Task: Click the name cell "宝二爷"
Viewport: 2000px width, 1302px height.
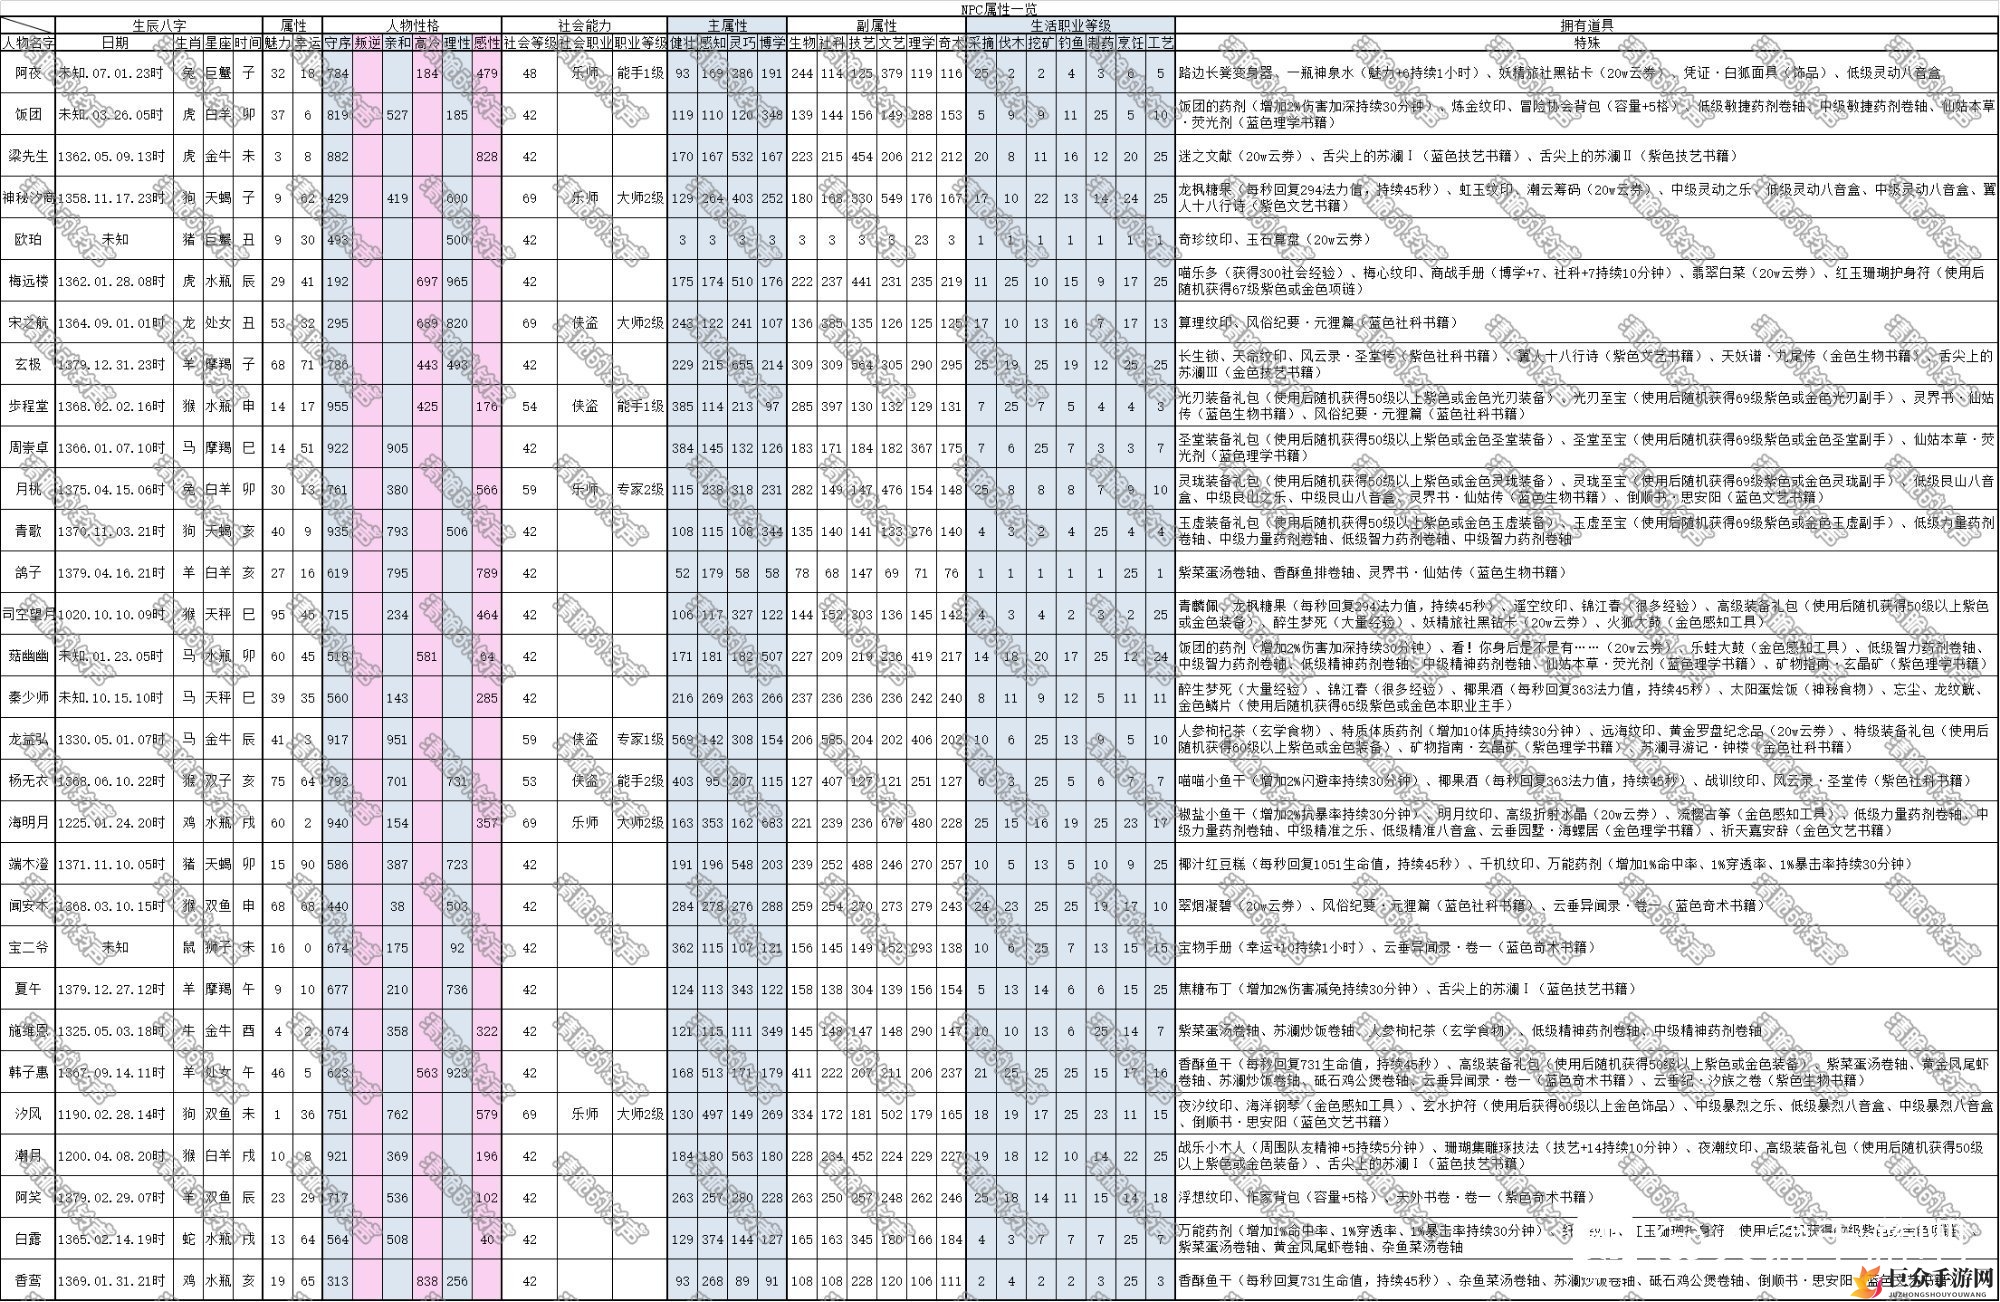Action: [x=28, y=947]
